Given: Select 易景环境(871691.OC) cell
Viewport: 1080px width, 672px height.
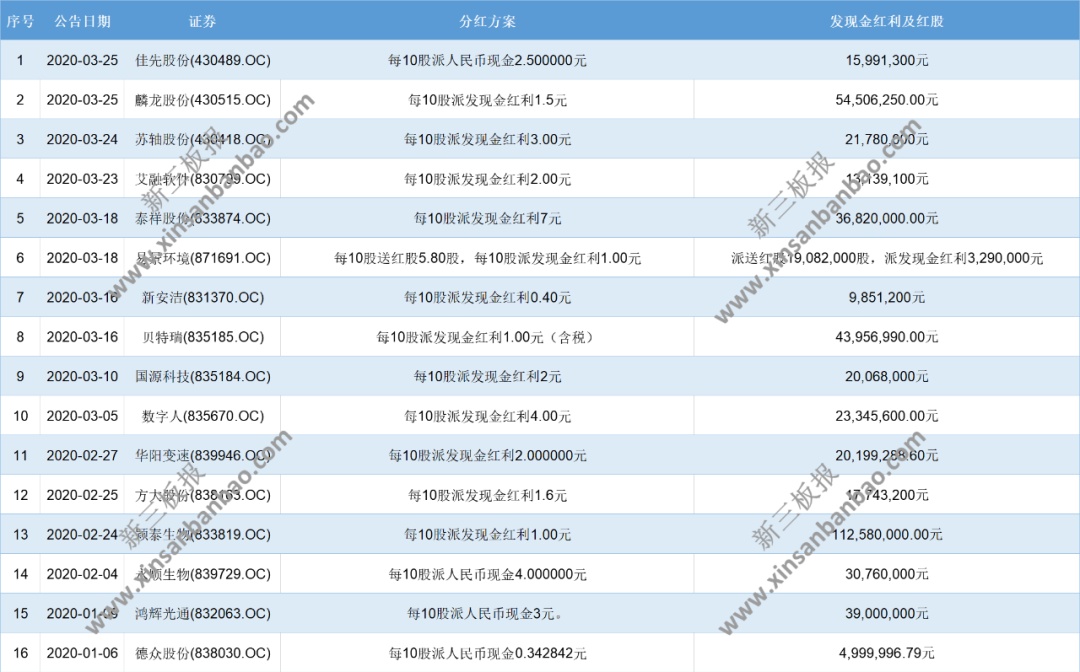Looking at the screenshot, I should click(x=202, y=258).
